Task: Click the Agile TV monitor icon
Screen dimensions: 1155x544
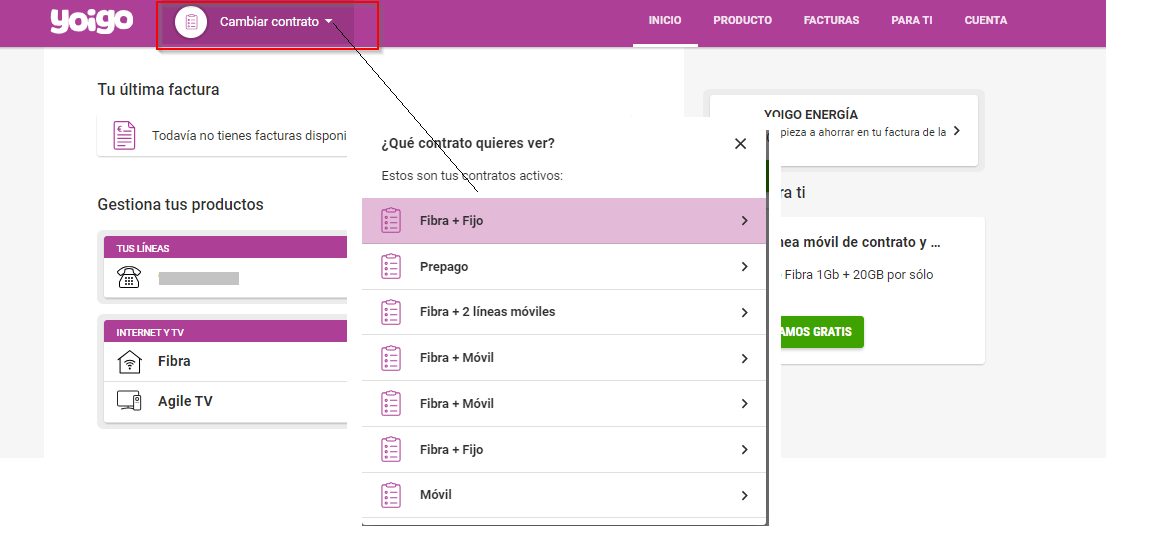Action: [129, 401]
